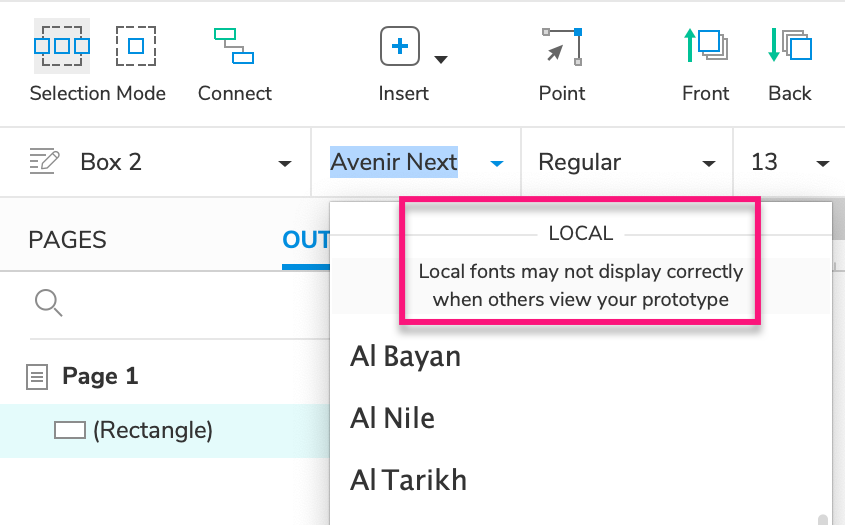Choose Al Nile font from list
Viewport: 845px width, 525px height.
click(392, 417)
